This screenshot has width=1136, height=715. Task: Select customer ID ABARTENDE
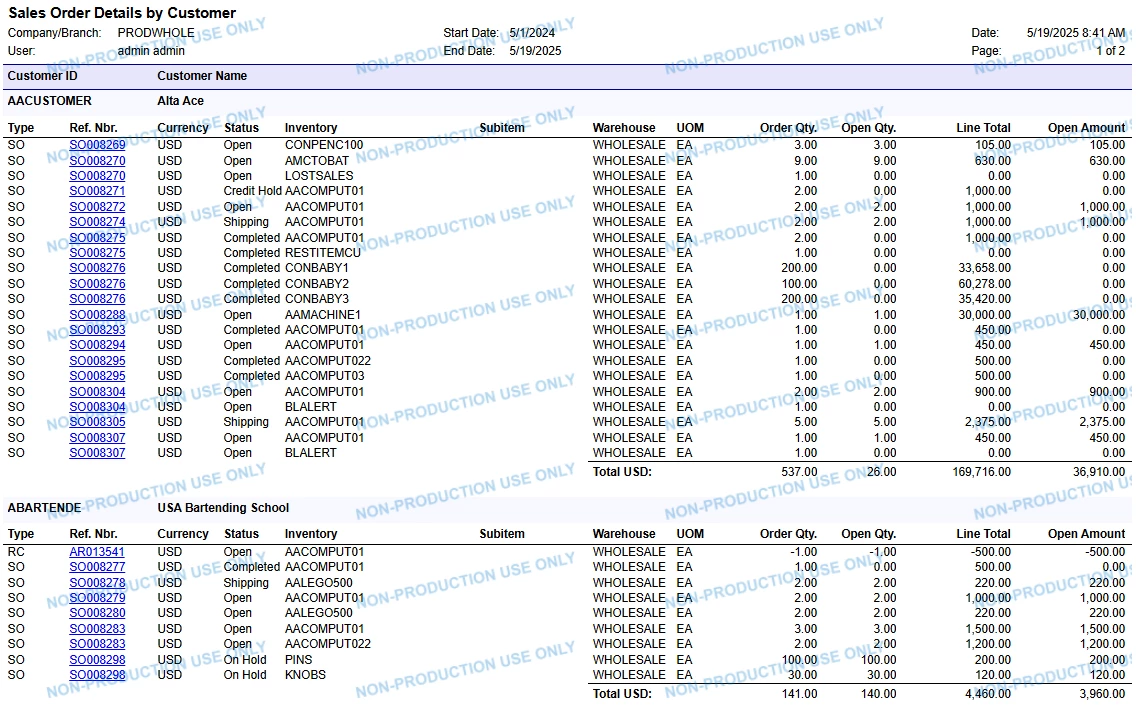pos(44,508)
